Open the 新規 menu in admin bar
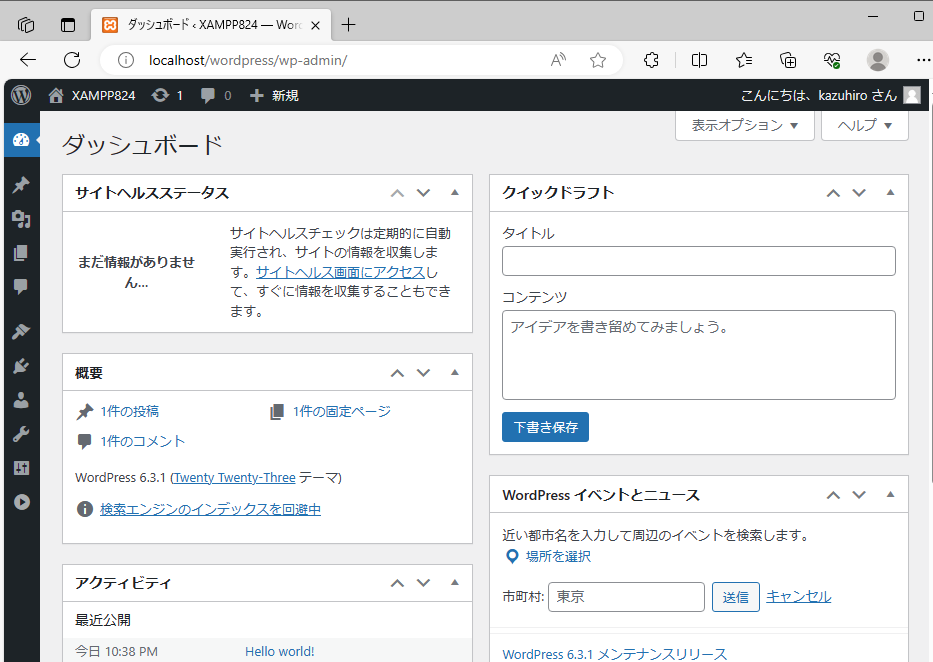 (x=274, y=95)
